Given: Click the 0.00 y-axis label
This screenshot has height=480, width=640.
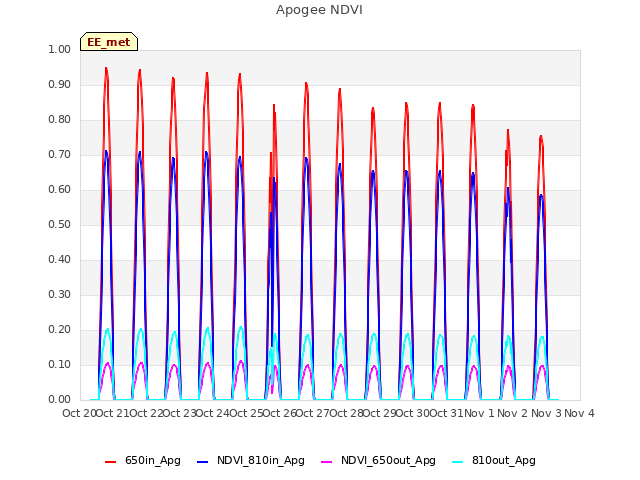Looking at the screenshot, I should point(60,399).
